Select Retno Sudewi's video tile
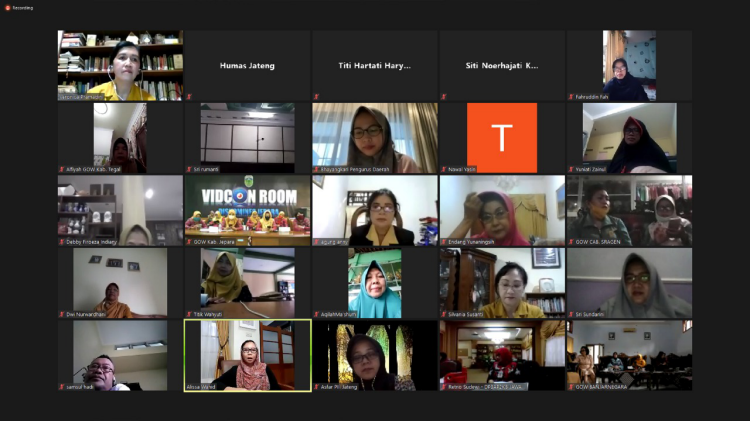The width and height of the screenshot is (750, 421). (x=502, y=355)
